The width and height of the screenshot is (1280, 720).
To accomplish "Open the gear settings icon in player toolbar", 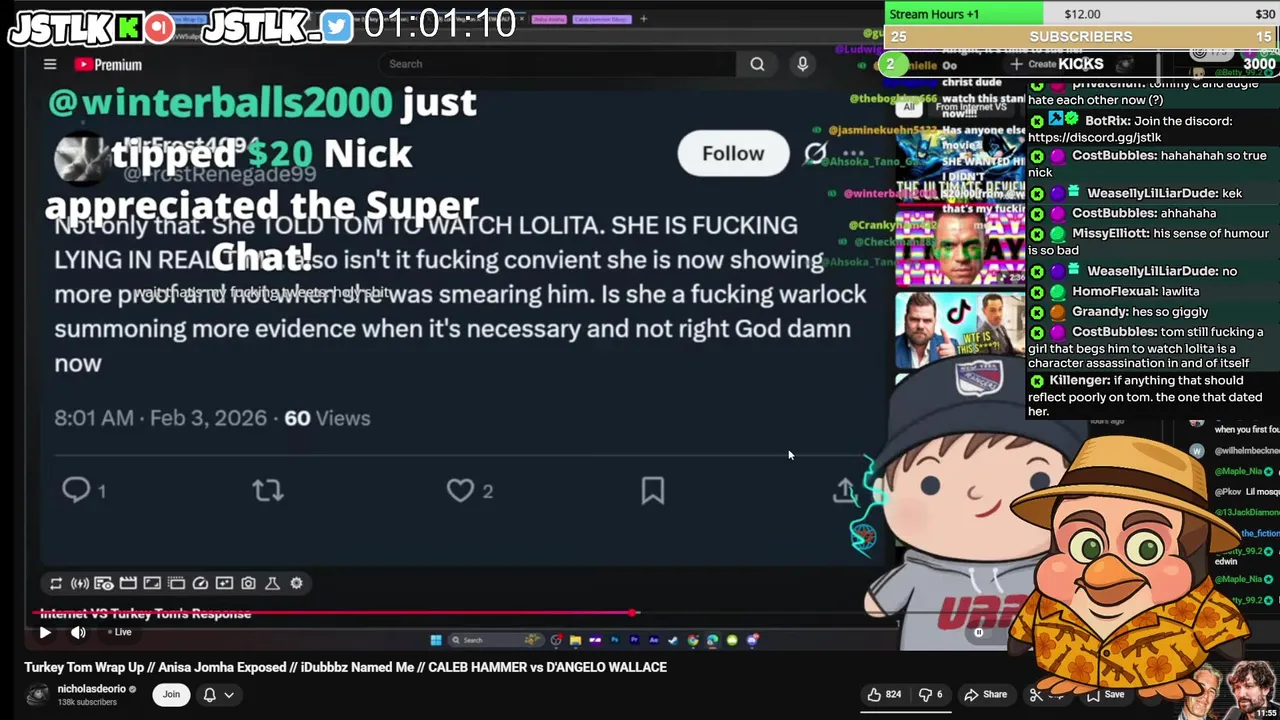I will click(296, 583).
